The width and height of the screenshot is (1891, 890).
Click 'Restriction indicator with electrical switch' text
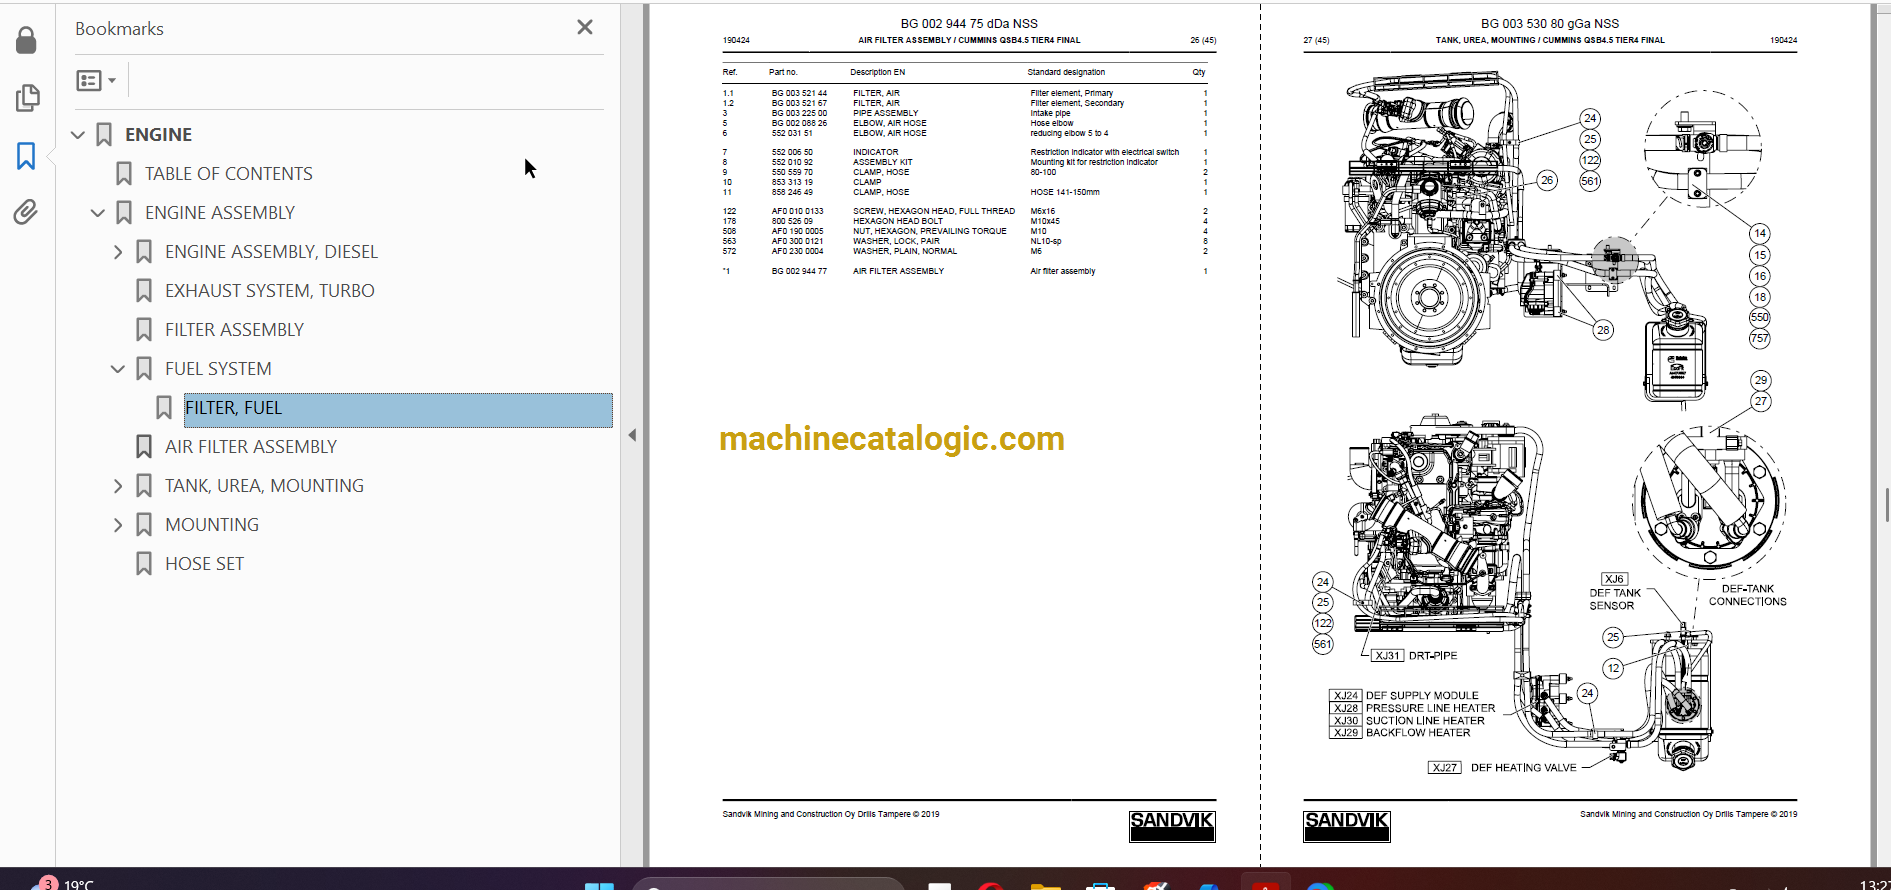pos(1104,152)
